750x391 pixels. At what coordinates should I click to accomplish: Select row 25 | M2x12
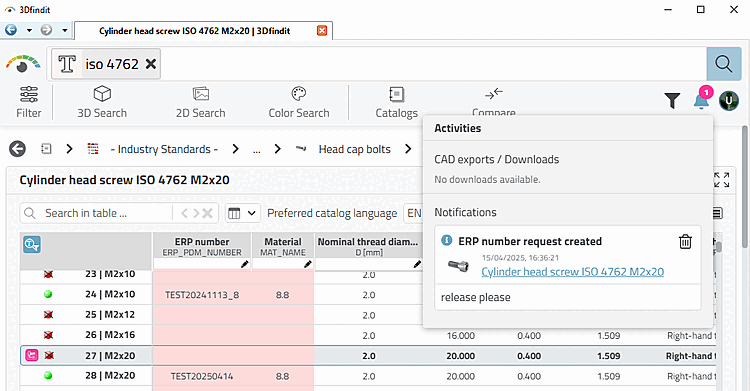coord(110,315)
